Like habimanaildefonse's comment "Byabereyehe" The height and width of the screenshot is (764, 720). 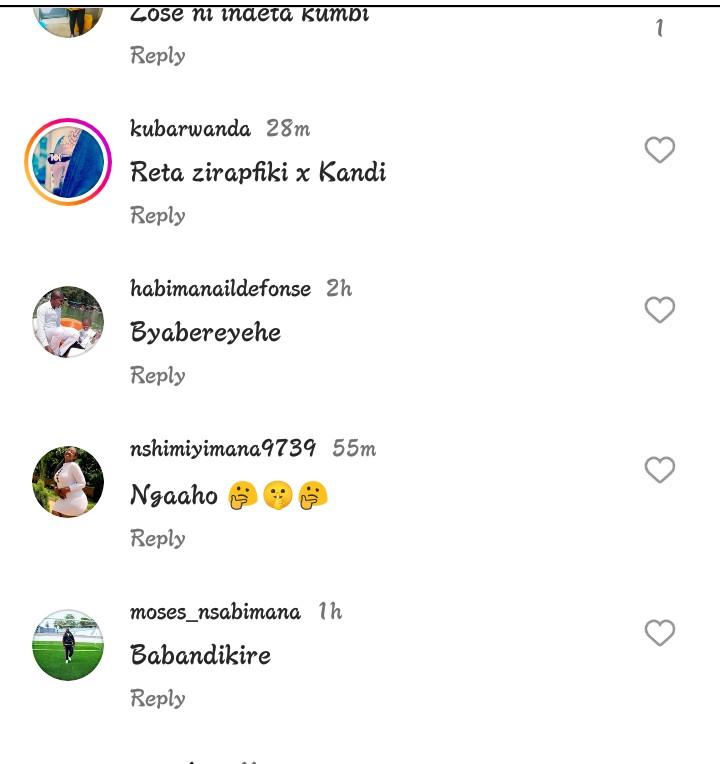tap(659, 310)
